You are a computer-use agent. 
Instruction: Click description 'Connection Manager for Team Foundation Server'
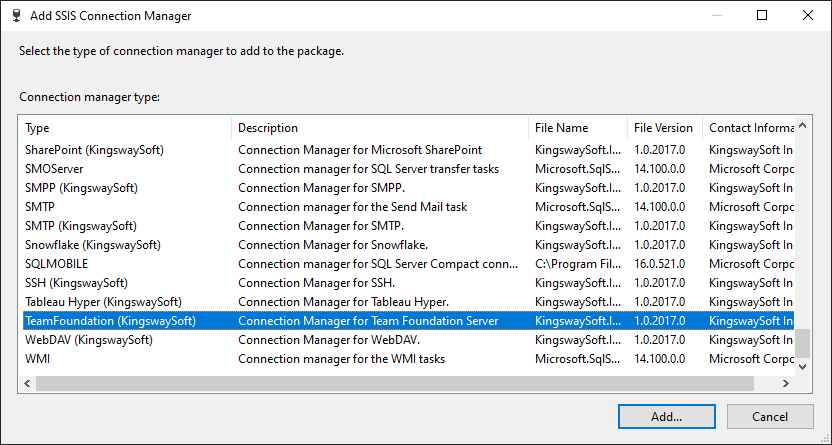pyautogui.click(x=368, y=321)
